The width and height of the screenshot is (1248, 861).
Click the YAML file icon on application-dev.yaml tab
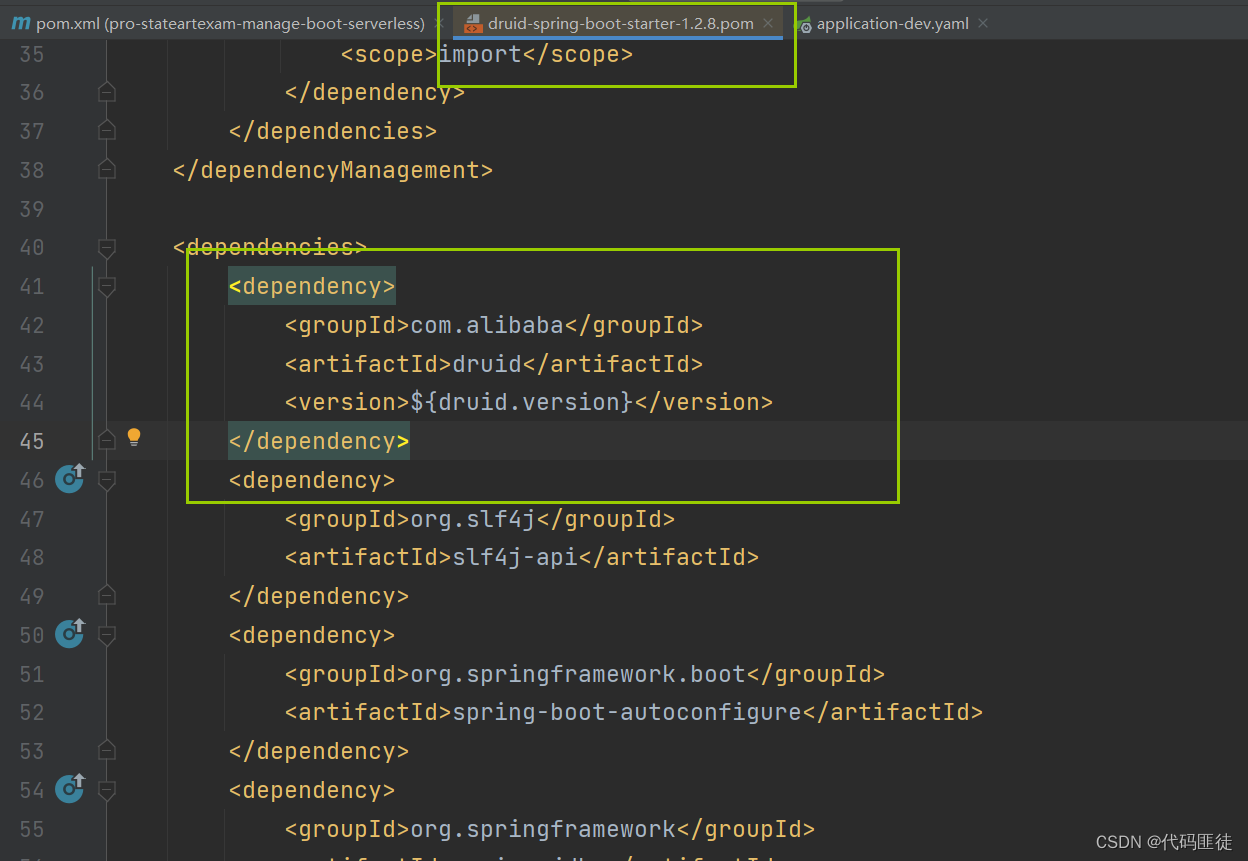point(805,23)
